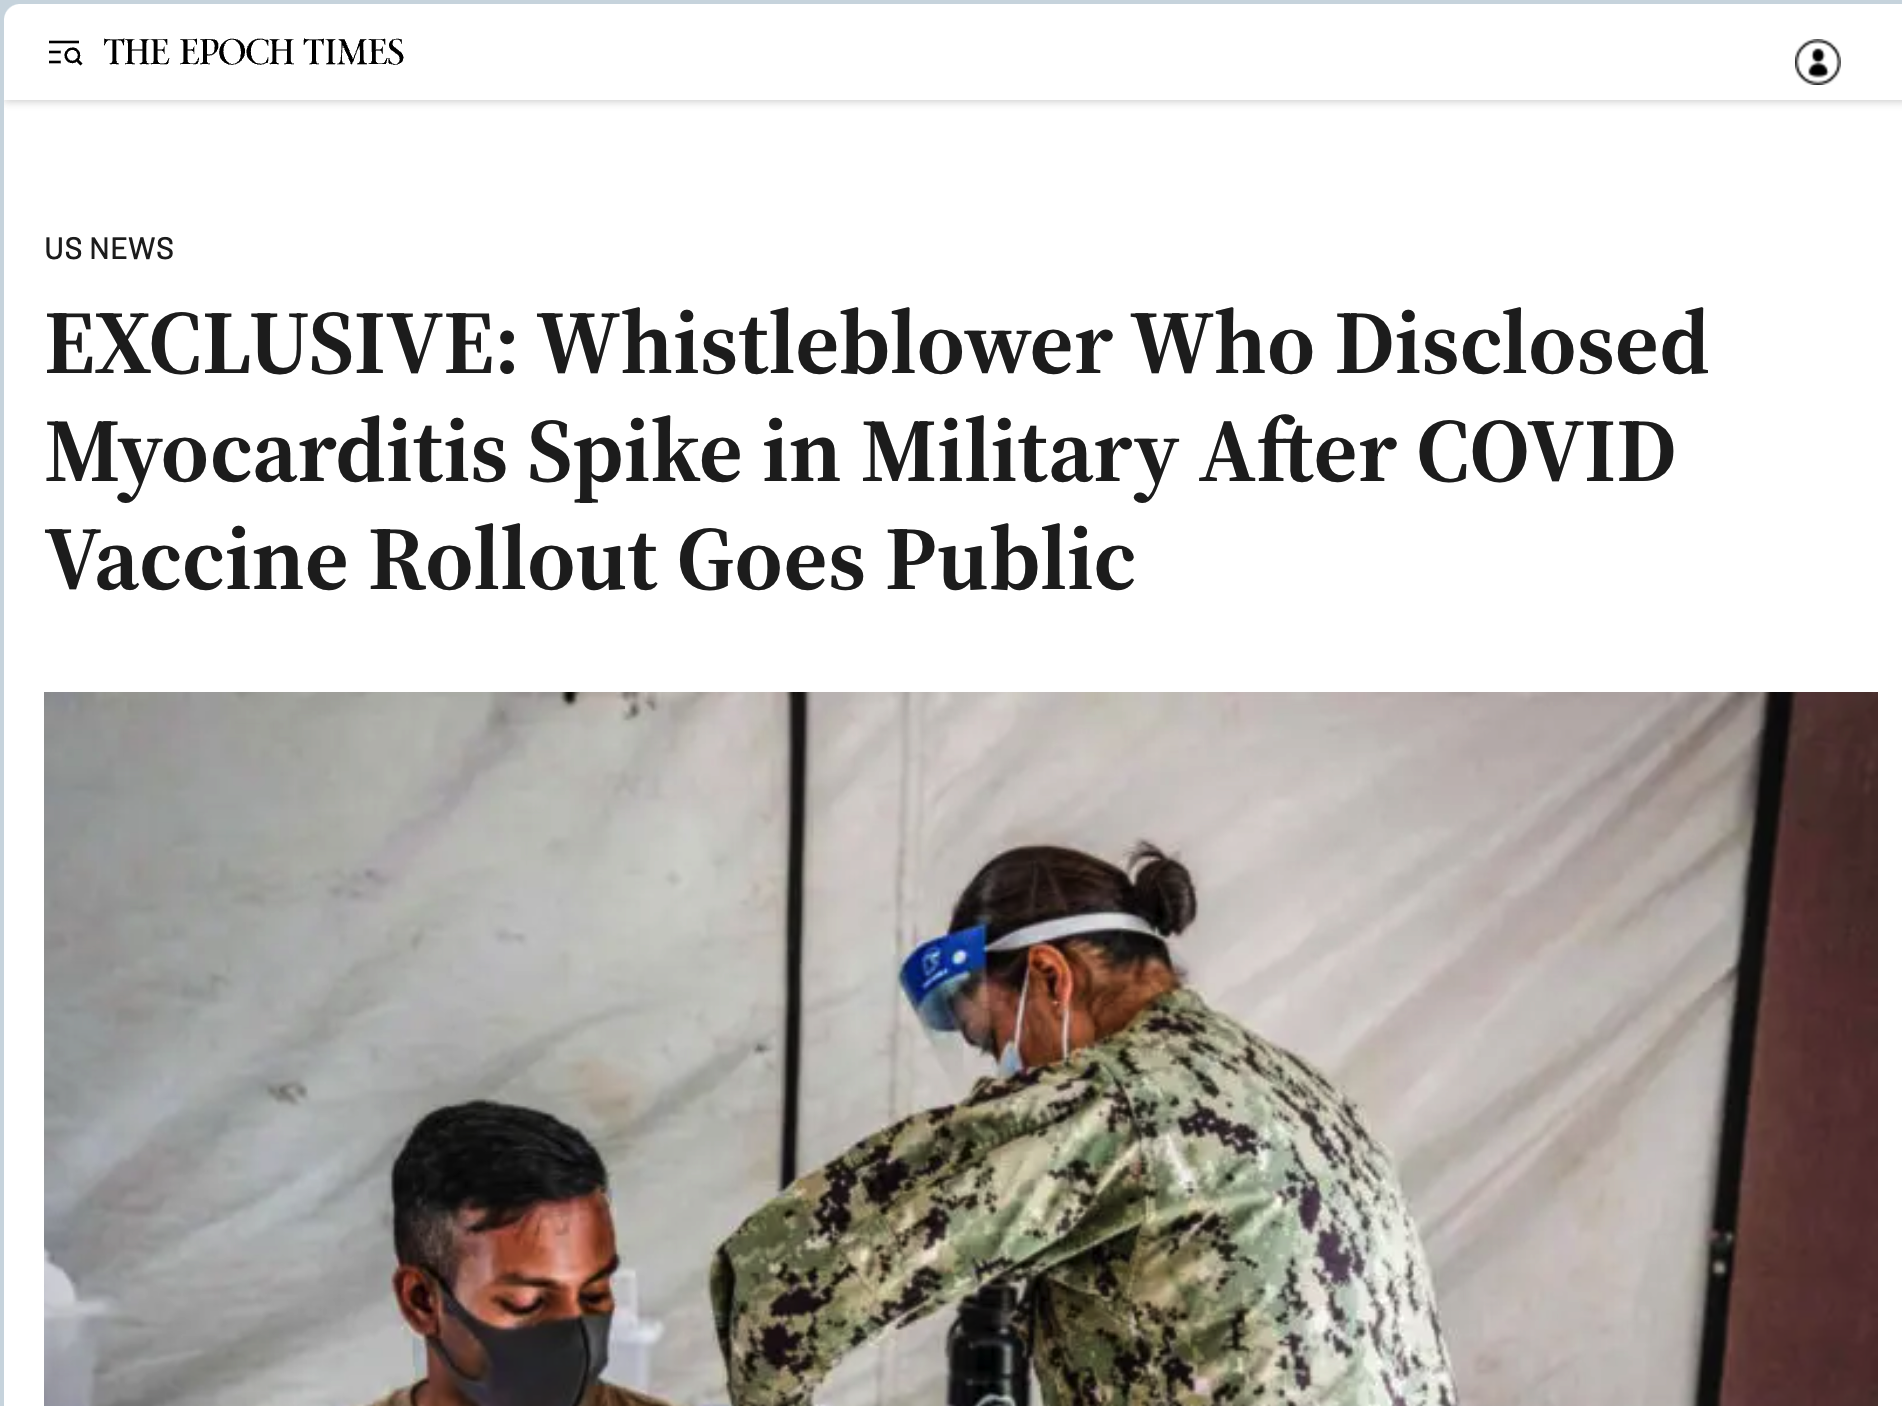1902x1406 pixels.
Task: Click the word EPOCH in the logo
Action: tap(236, 52)
